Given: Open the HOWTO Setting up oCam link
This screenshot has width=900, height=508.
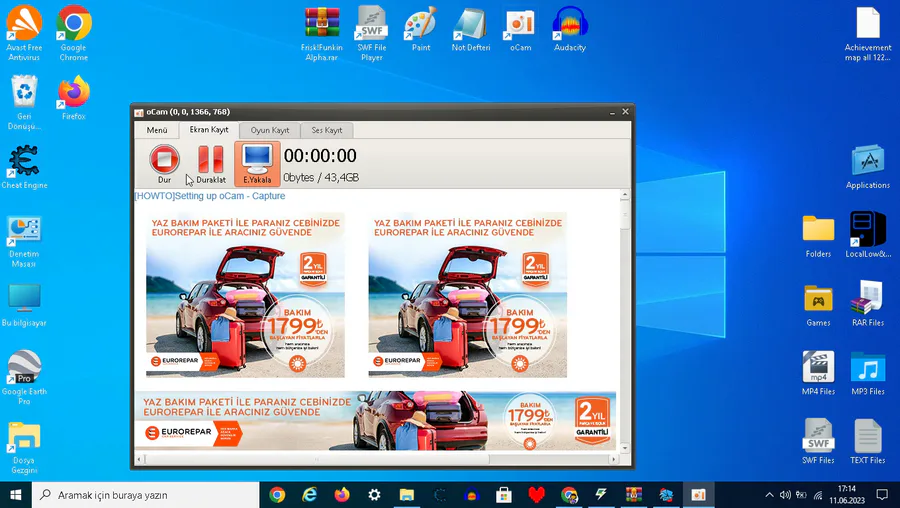Looking at the screenshot, I should coord(210,196).
